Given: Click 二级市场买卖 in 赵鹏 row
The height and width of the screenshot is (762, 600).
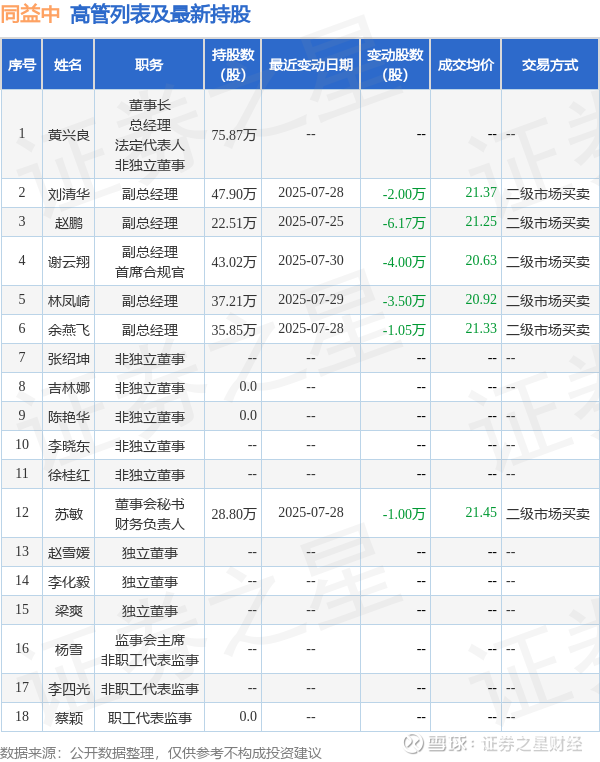Looking at the screenshot, I should coord(548,223).
